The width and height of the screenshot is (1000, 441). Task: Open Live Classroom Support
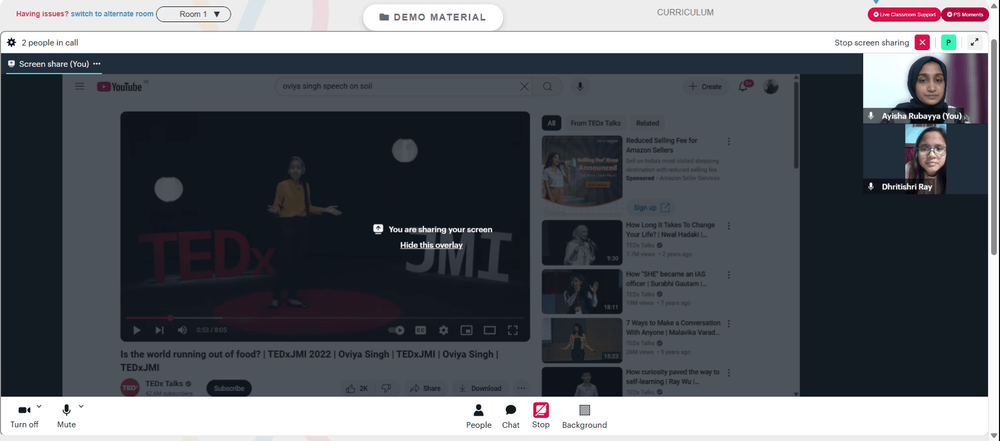(904, 14)
